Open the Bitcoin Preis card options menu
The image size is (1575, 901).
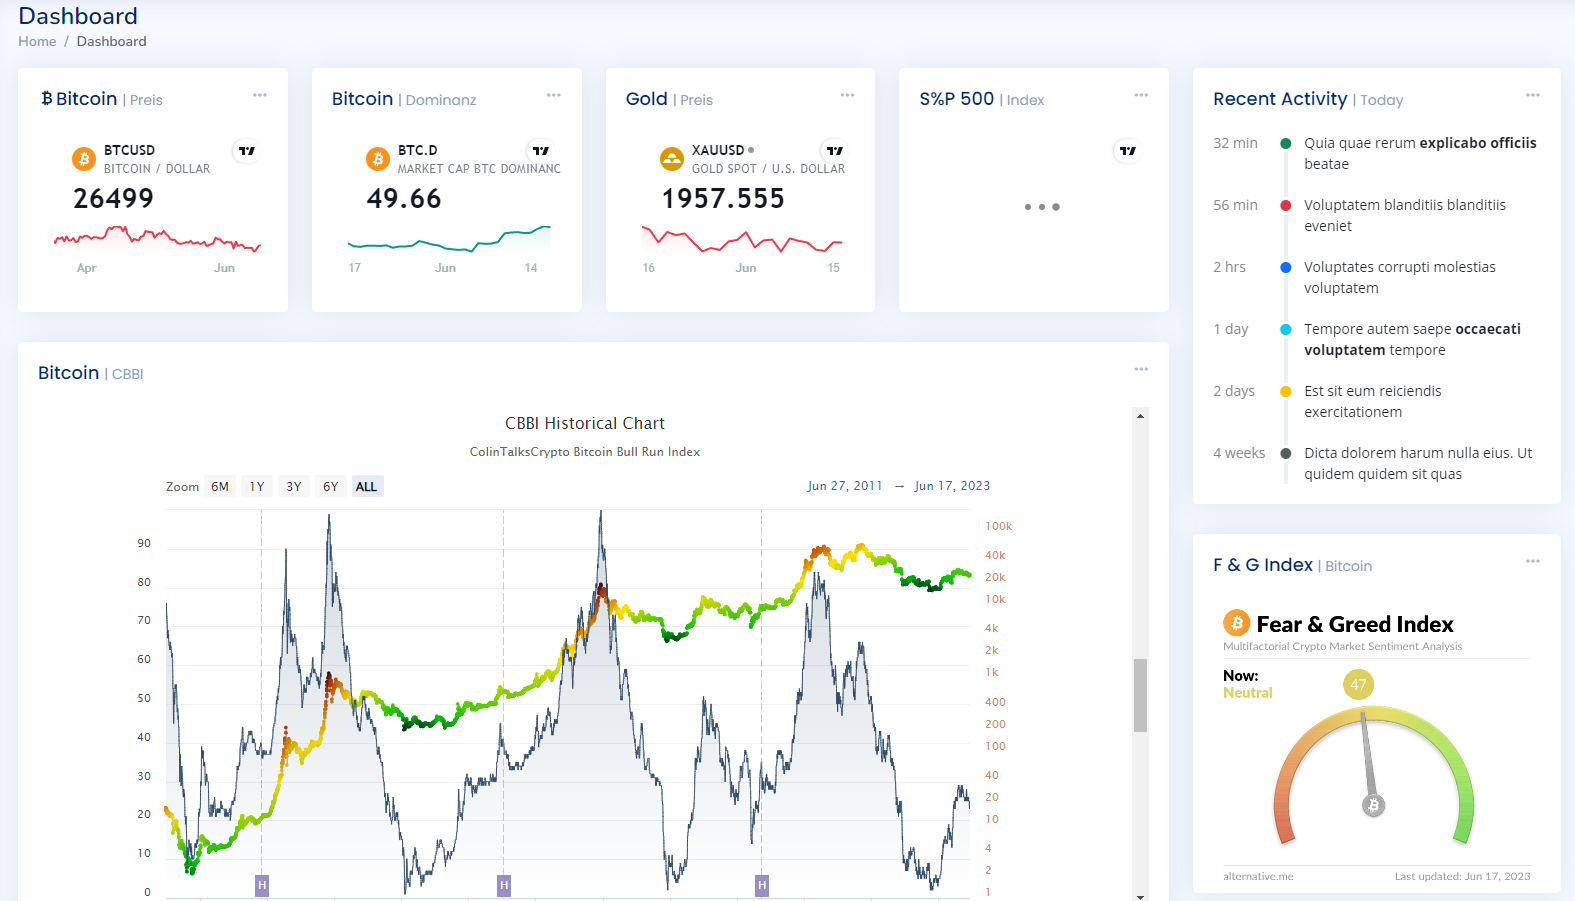pos(260,96)
